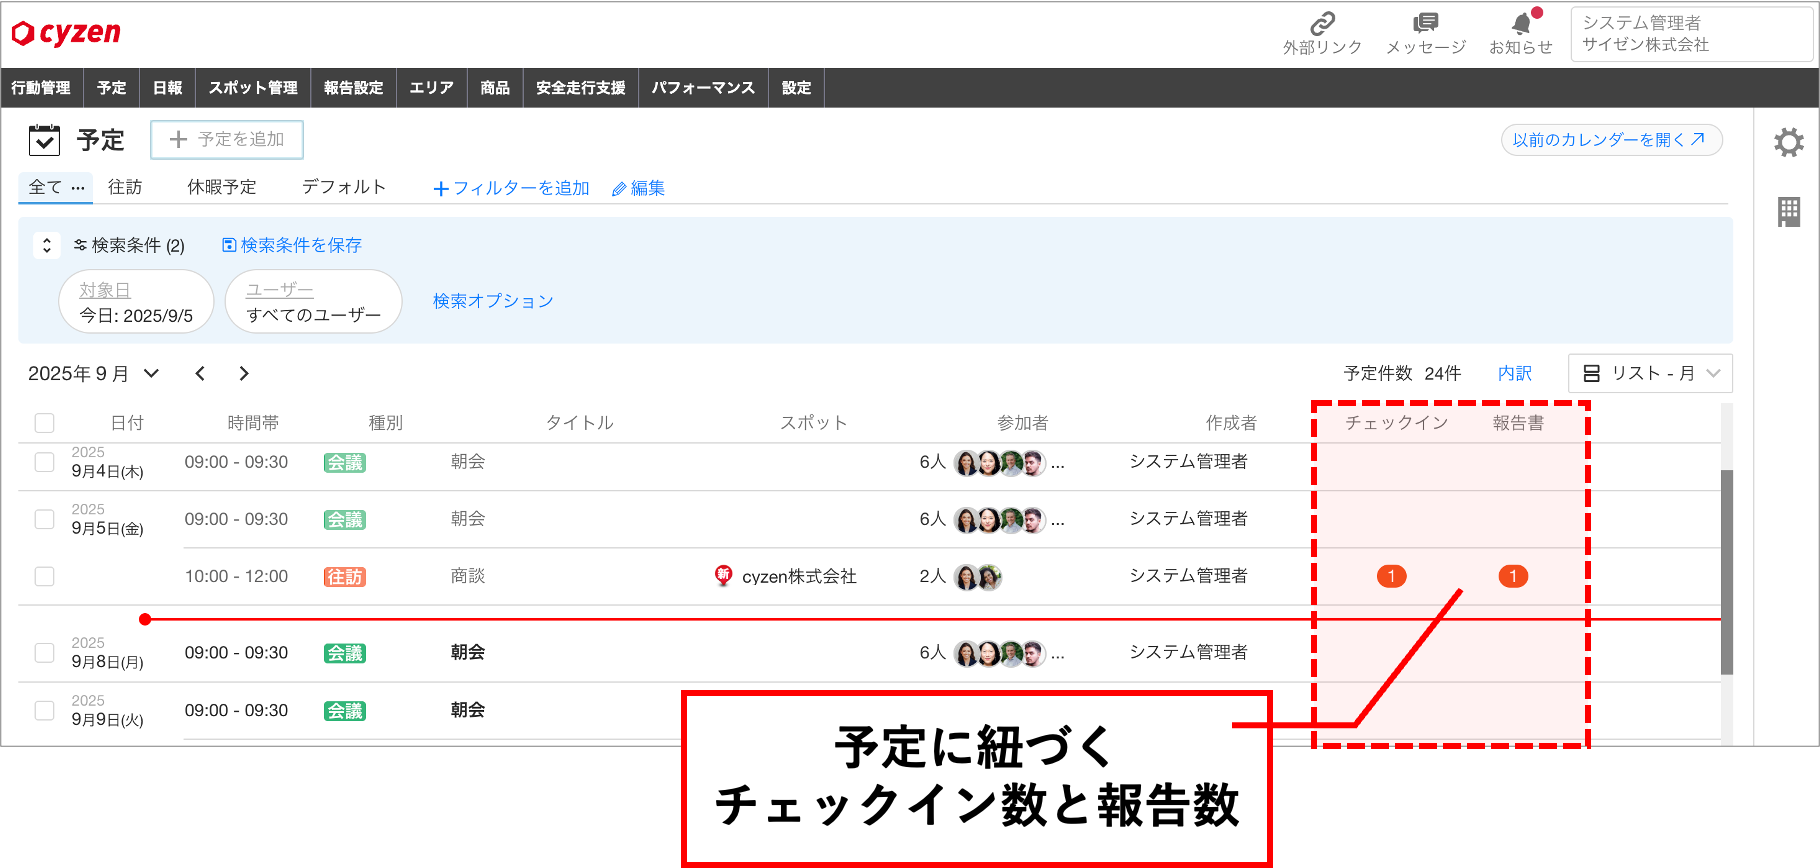This screenshot has width=1820, height=868.
Task: Click the cyzen株式会社 spot name
Action: 799,576
